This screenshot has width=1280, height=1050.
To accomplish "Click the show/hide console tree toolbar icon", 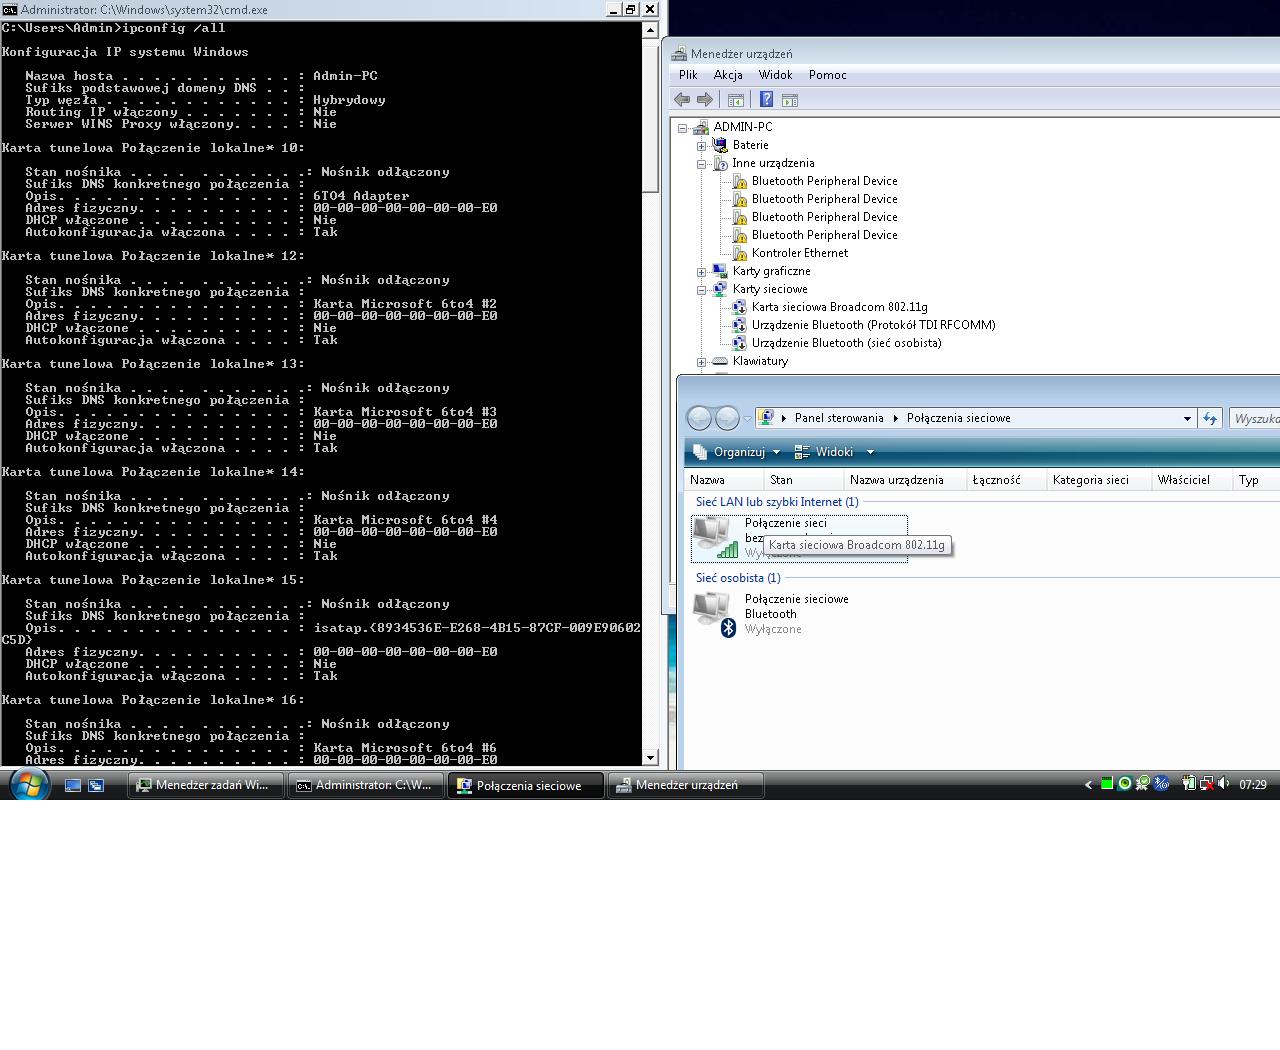I will 736,100.
